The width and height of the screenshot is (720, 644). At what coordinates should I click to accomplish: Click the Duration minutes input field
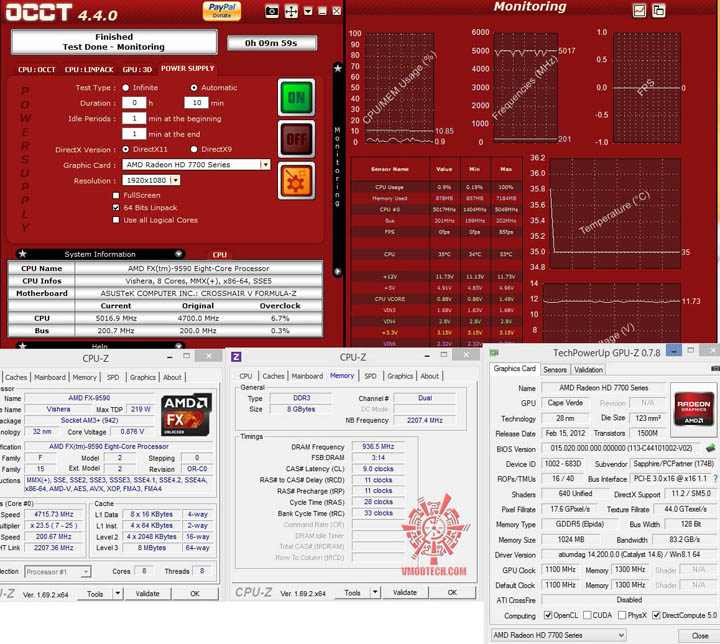coord(197,103)
